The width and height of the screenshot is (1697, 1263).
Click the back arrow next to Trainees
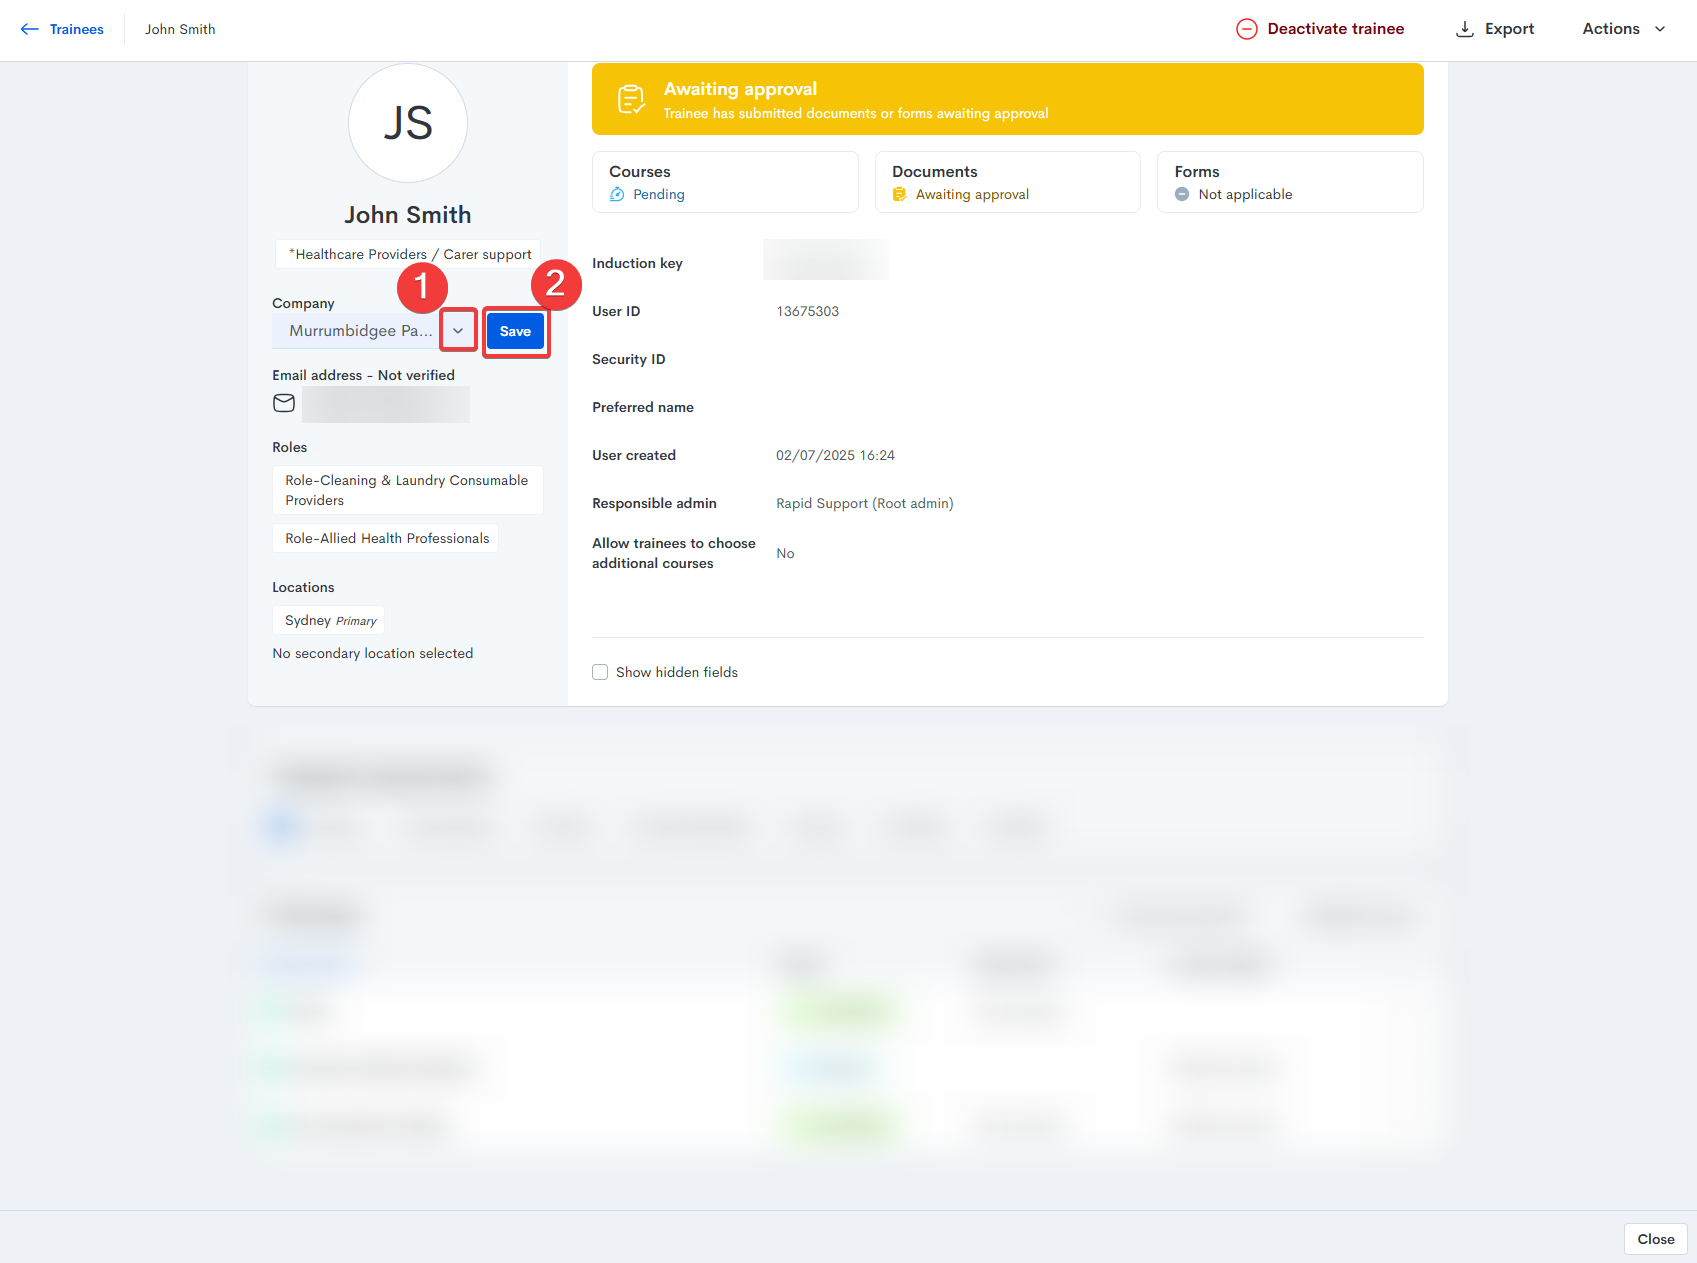pos(30,29)
